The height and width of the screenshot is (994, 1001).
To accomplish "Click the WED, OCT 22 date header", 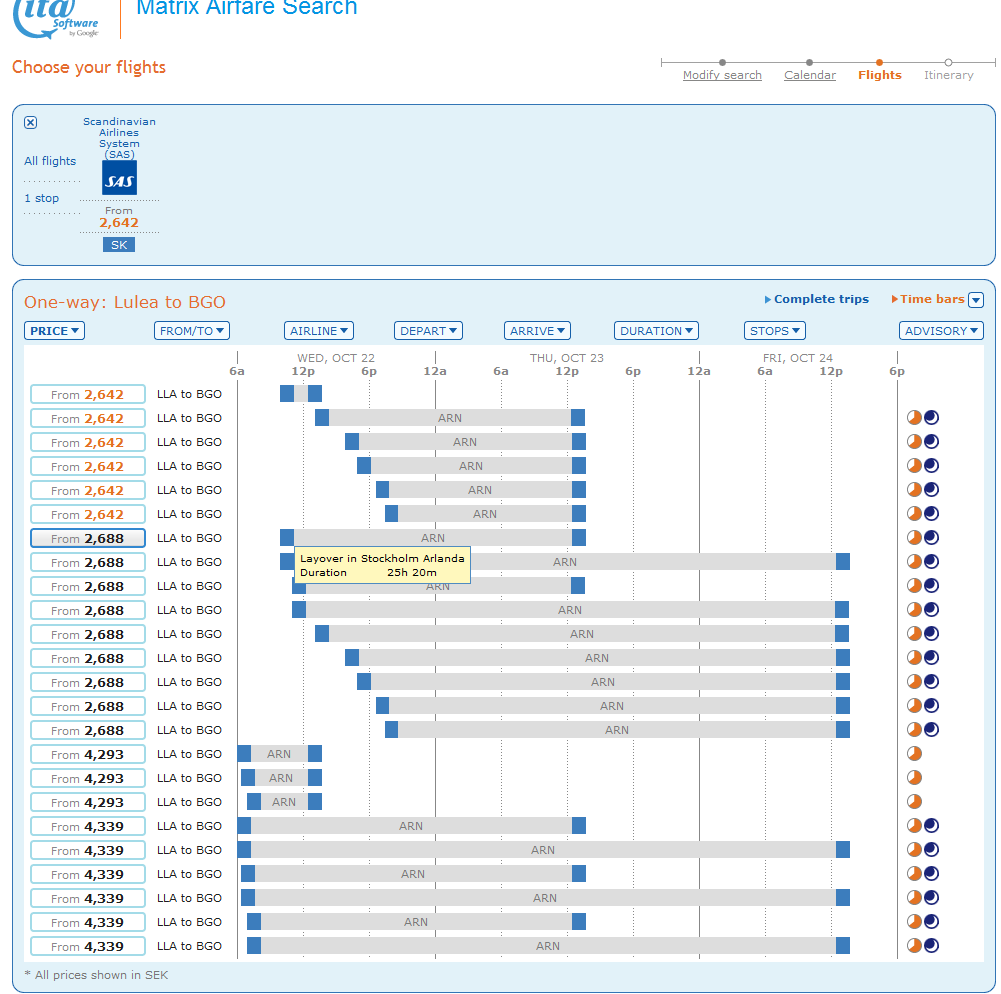I will [336, 358].
